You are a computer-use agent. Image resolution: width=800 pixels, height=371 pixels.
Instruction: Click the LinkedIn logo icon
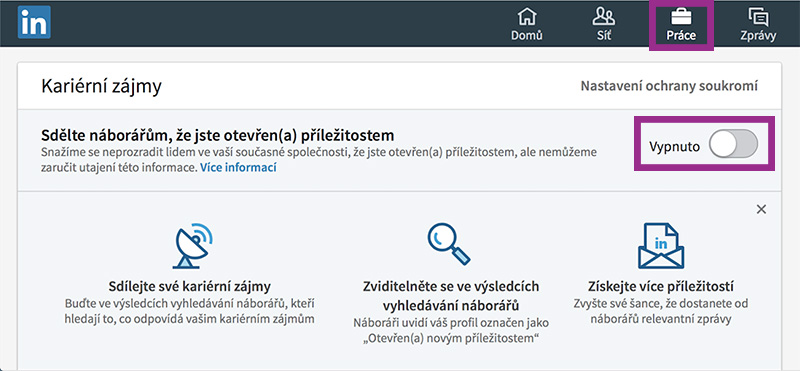(x=34, y=22)
